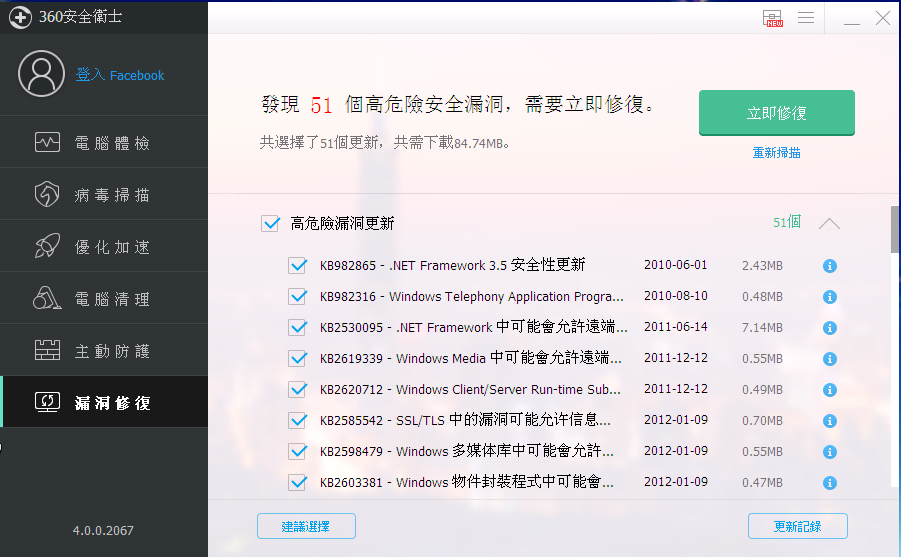Uncheck KB2603381 Windows 物件封裝程式 update
The height and width of the screenshot is (557, 901).
pyautogui.click(x=297, y=482)
